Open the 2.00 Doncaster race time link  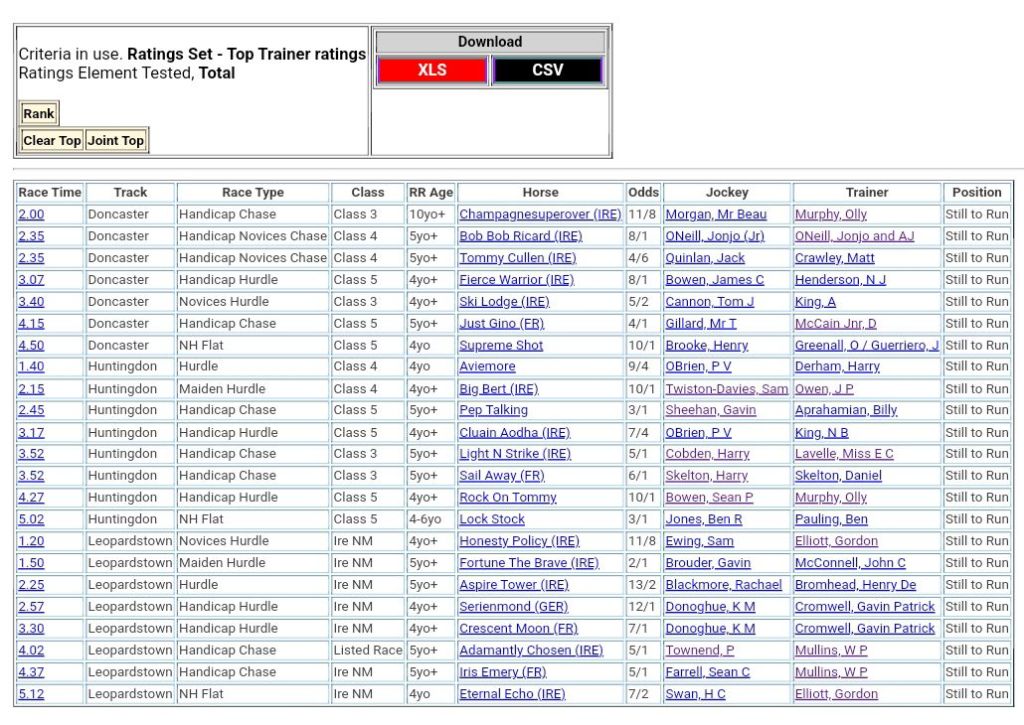coord(31,215)
